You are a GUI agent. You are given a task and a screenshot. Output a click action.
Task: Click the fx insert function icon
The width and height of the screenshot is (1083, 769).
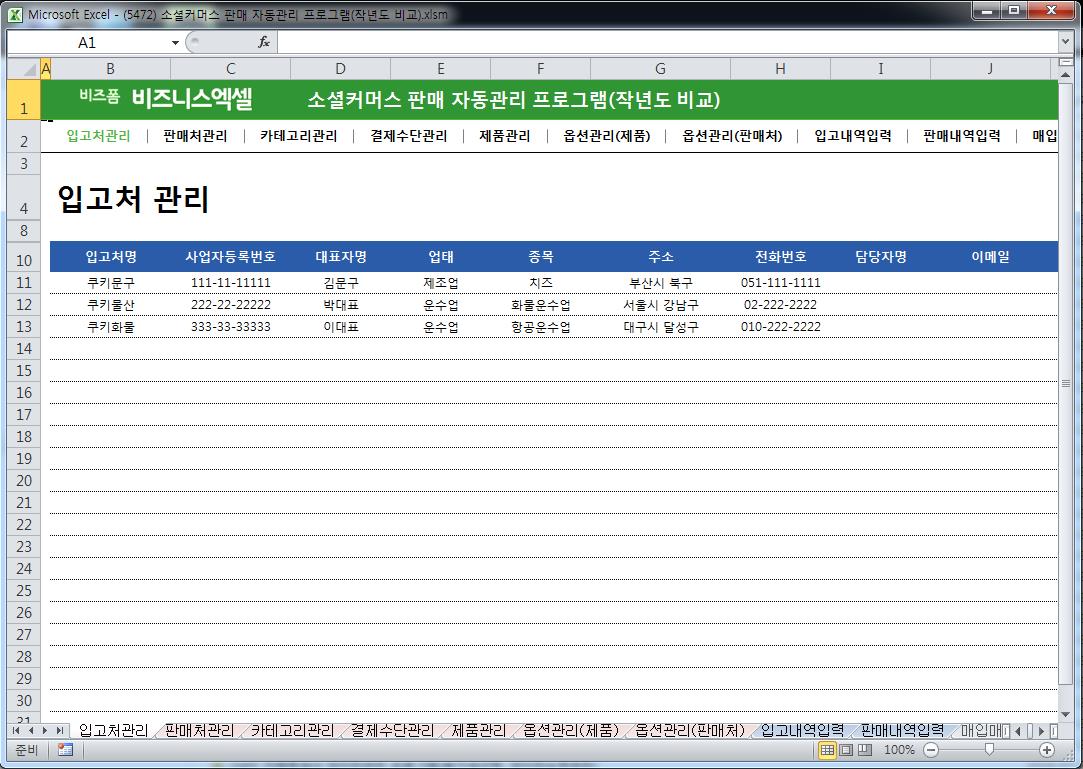(x=264, y=42)
